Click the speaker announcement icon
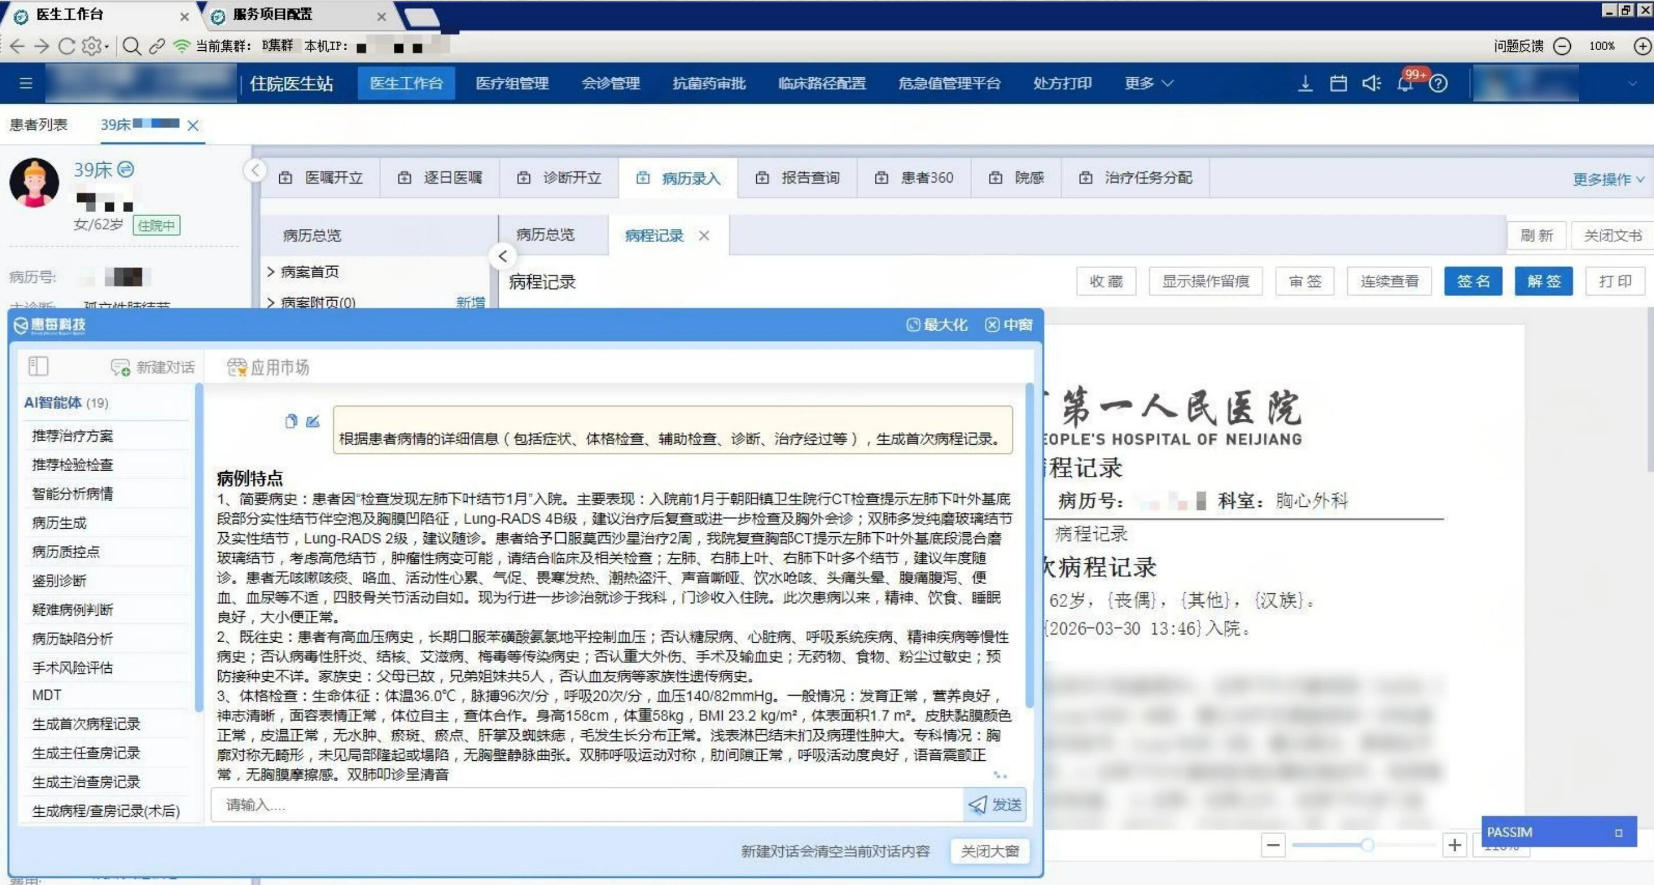The image size is (1654, 885). (1371, 83)
